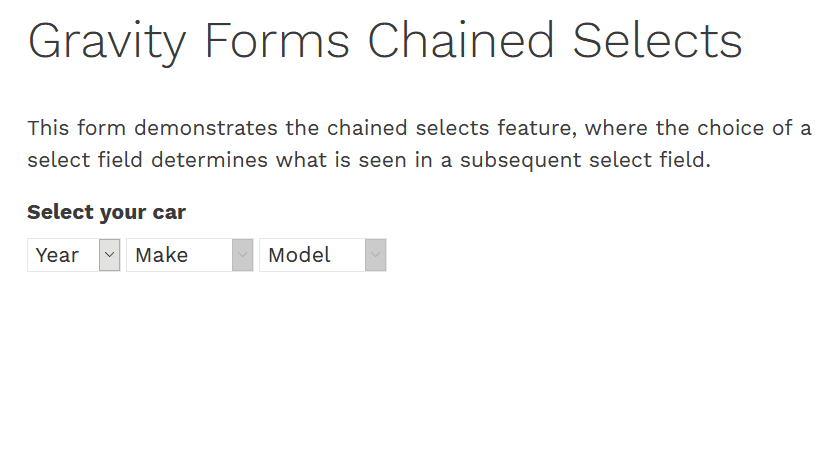Click the word 'car' in the label
The width and height of the screenshot is (830, 475).
169,212
